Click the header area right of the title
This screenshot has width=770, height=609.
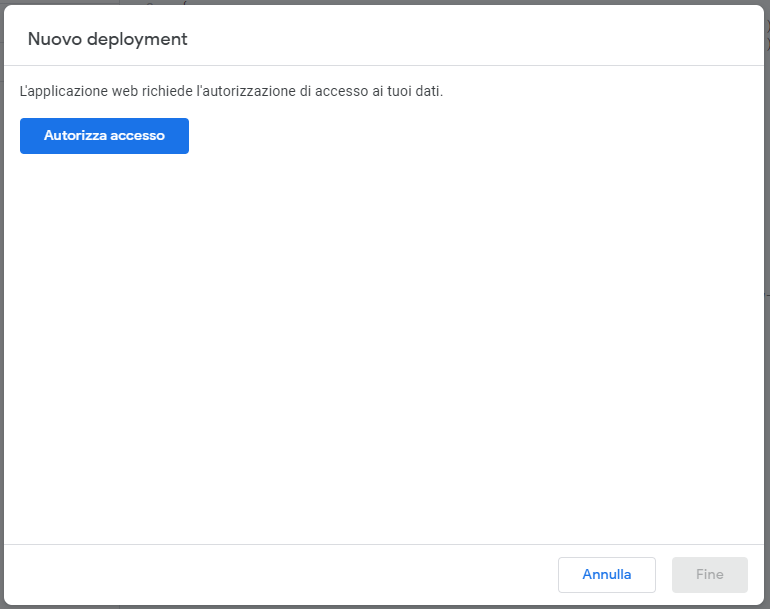(x=480, y=40)
